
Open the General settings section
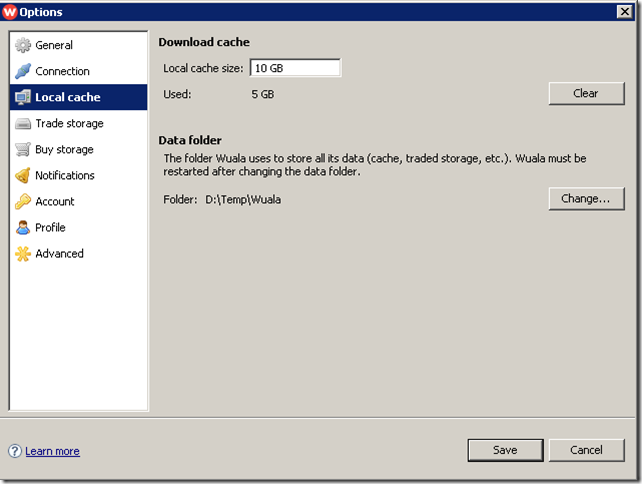pos(78,45)
